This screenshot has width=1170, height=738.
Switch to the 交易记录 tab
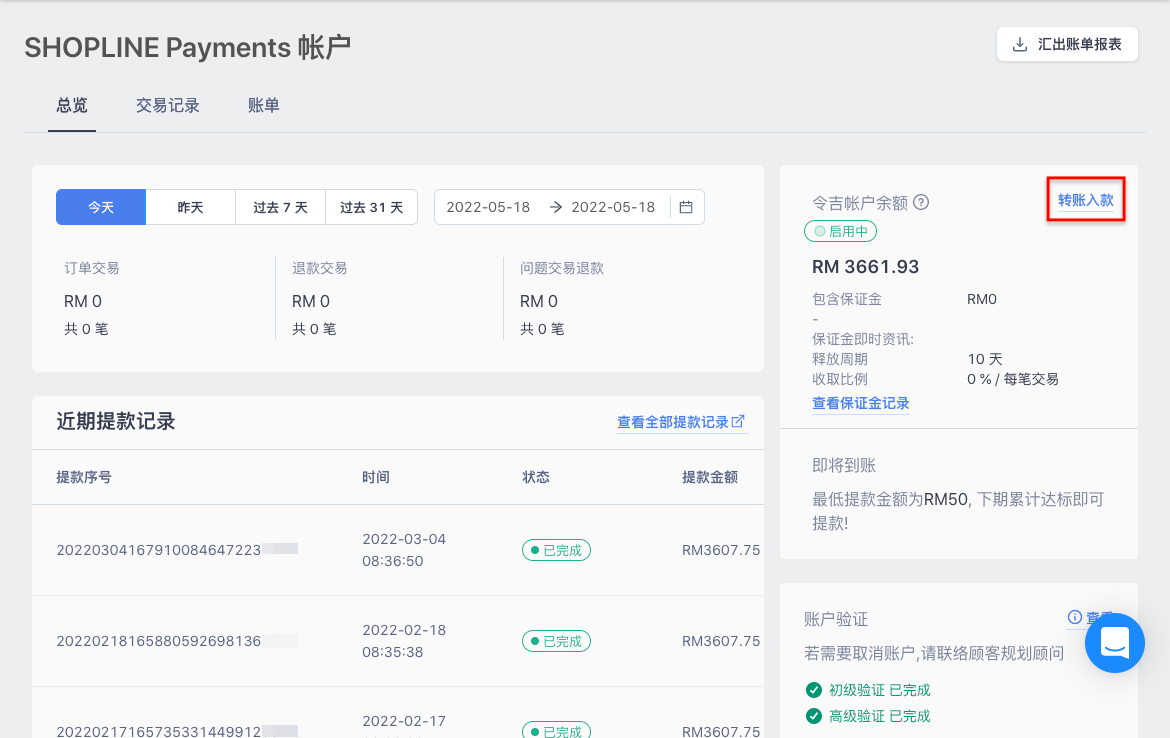pos(168,105)
